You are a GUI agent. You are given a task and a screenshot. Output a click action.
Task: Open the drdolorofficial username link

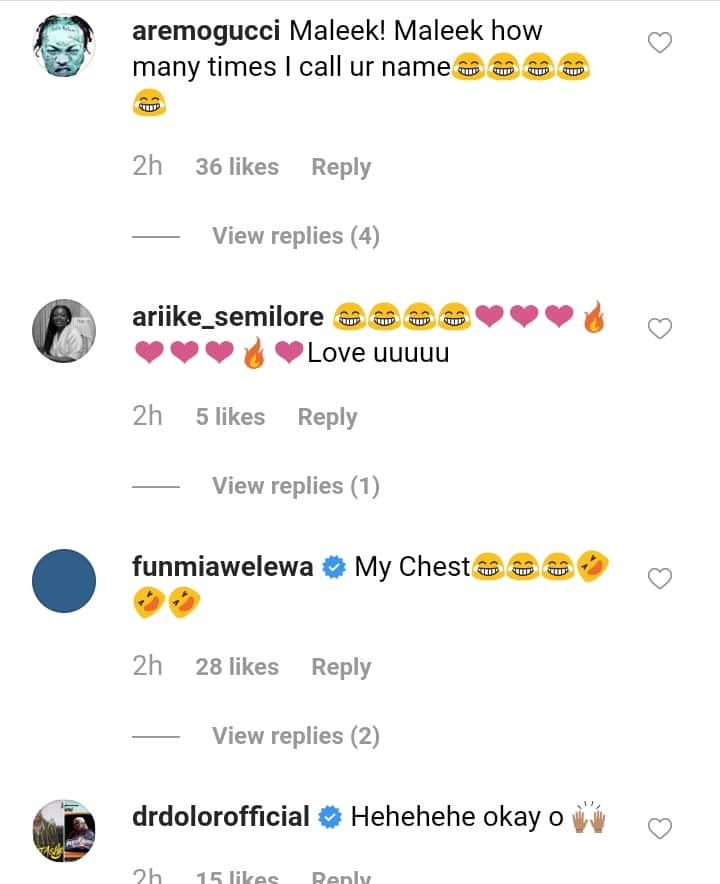coord(220,817)
